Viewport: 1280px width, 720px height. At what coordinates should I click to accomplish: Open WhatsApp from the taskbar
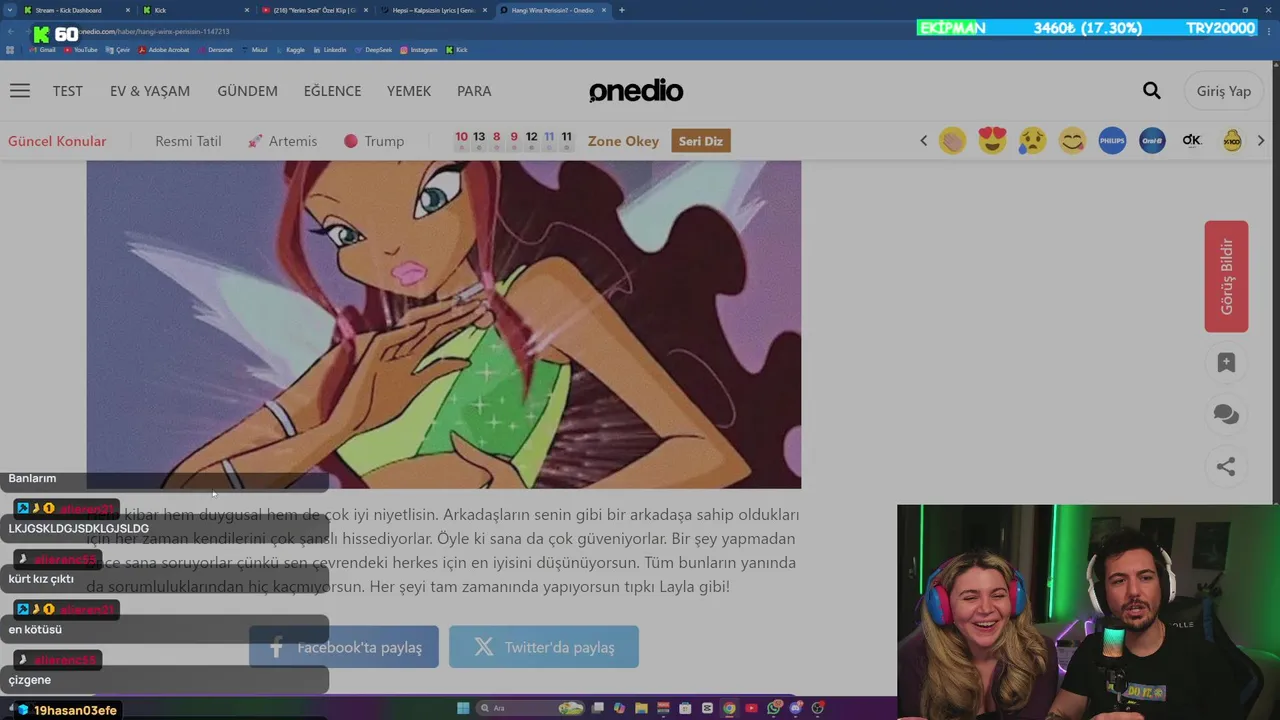tap(774, 708)
